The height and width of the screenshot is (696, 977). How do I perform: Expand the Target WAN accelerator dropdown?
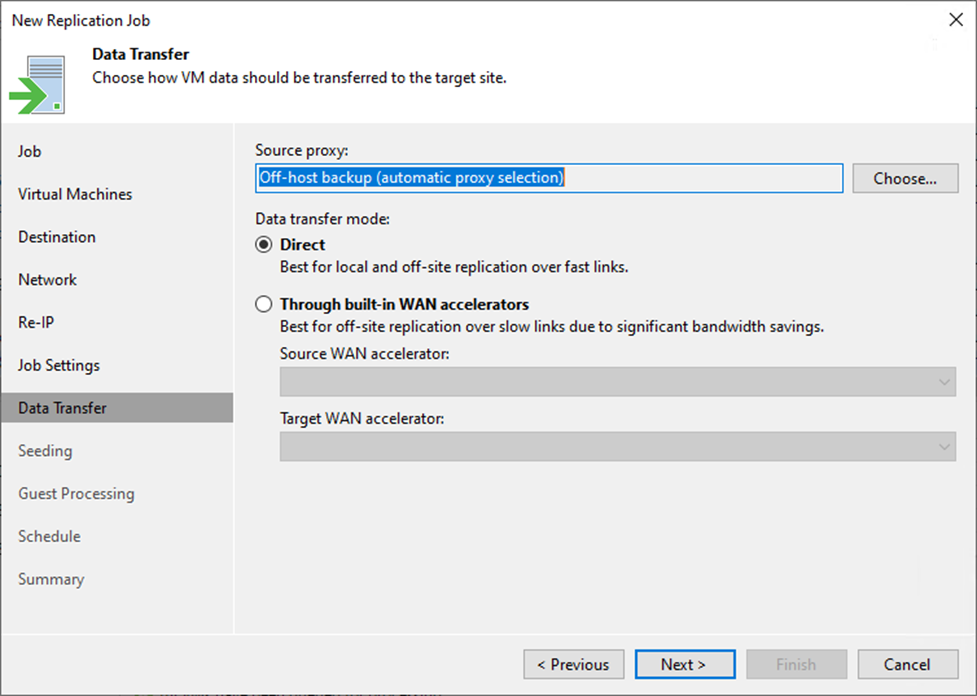click(x=617, y=447)
